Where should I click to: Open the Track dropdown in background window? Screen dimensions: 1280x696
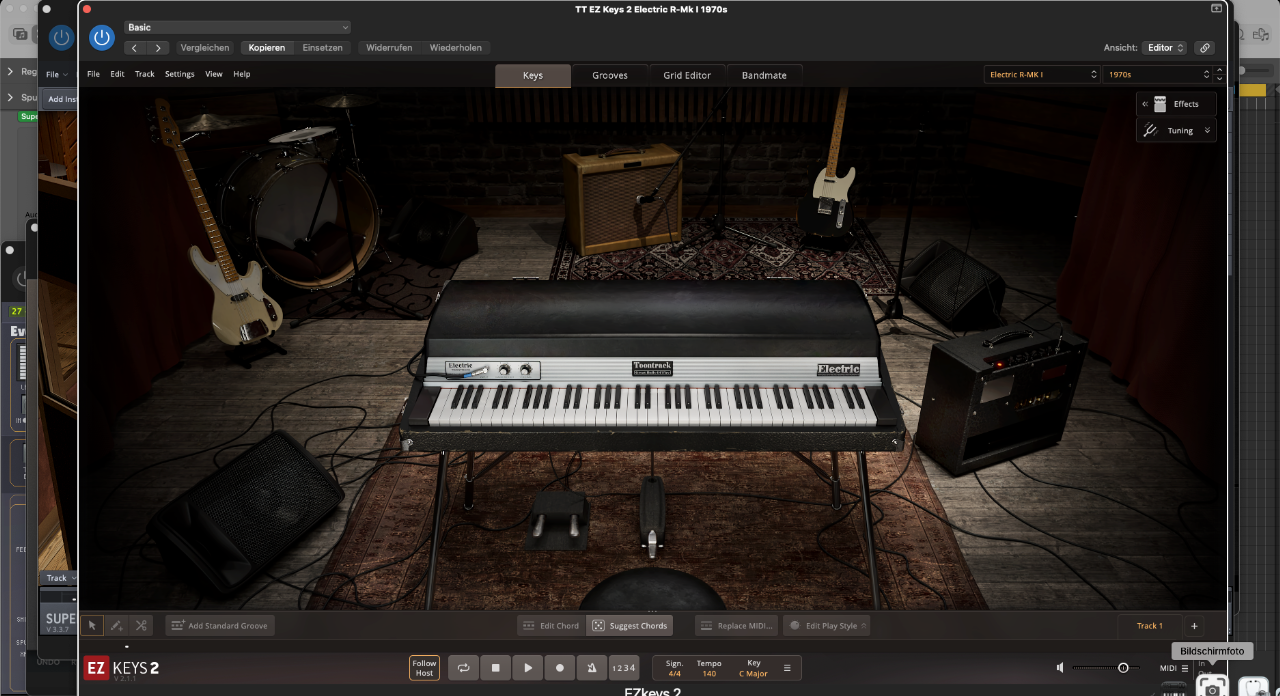pyautogui.click(x=60, y=578)
